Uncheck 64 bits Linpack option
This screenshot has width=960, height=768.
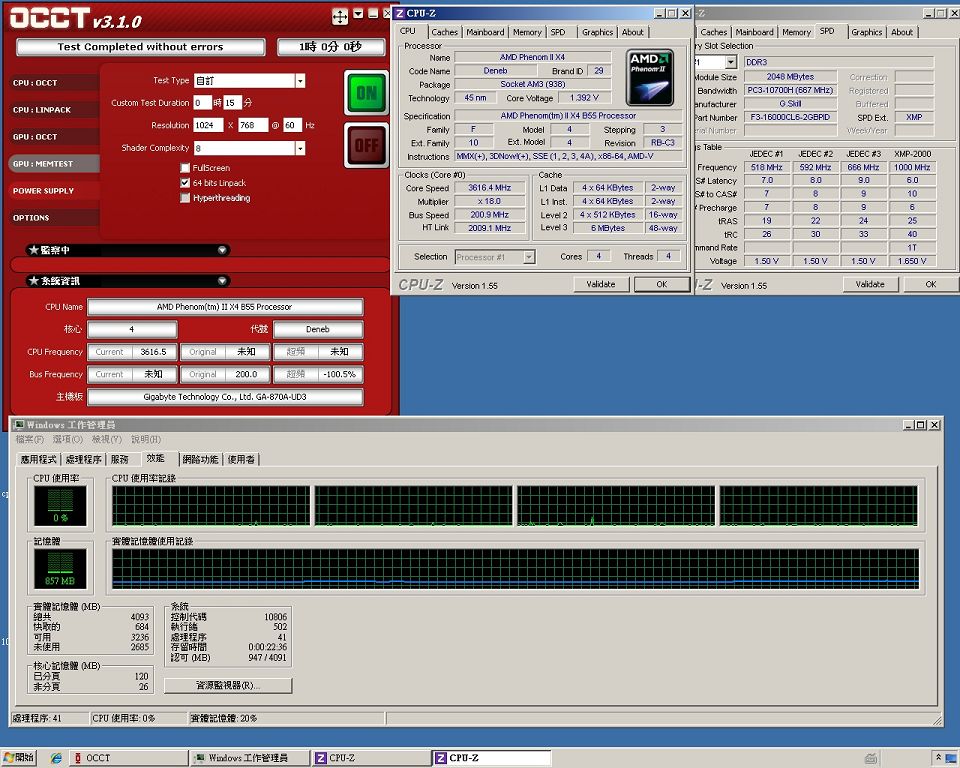pos(185,183)
